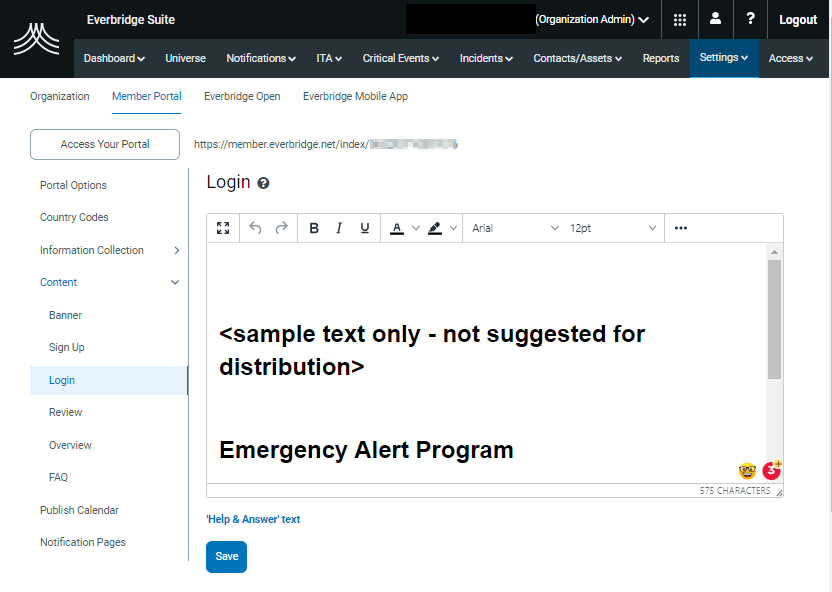This screenshot has width=832, height=592.
Task: Open the 'Help & Answer' text link
Action: pos(253,519)
